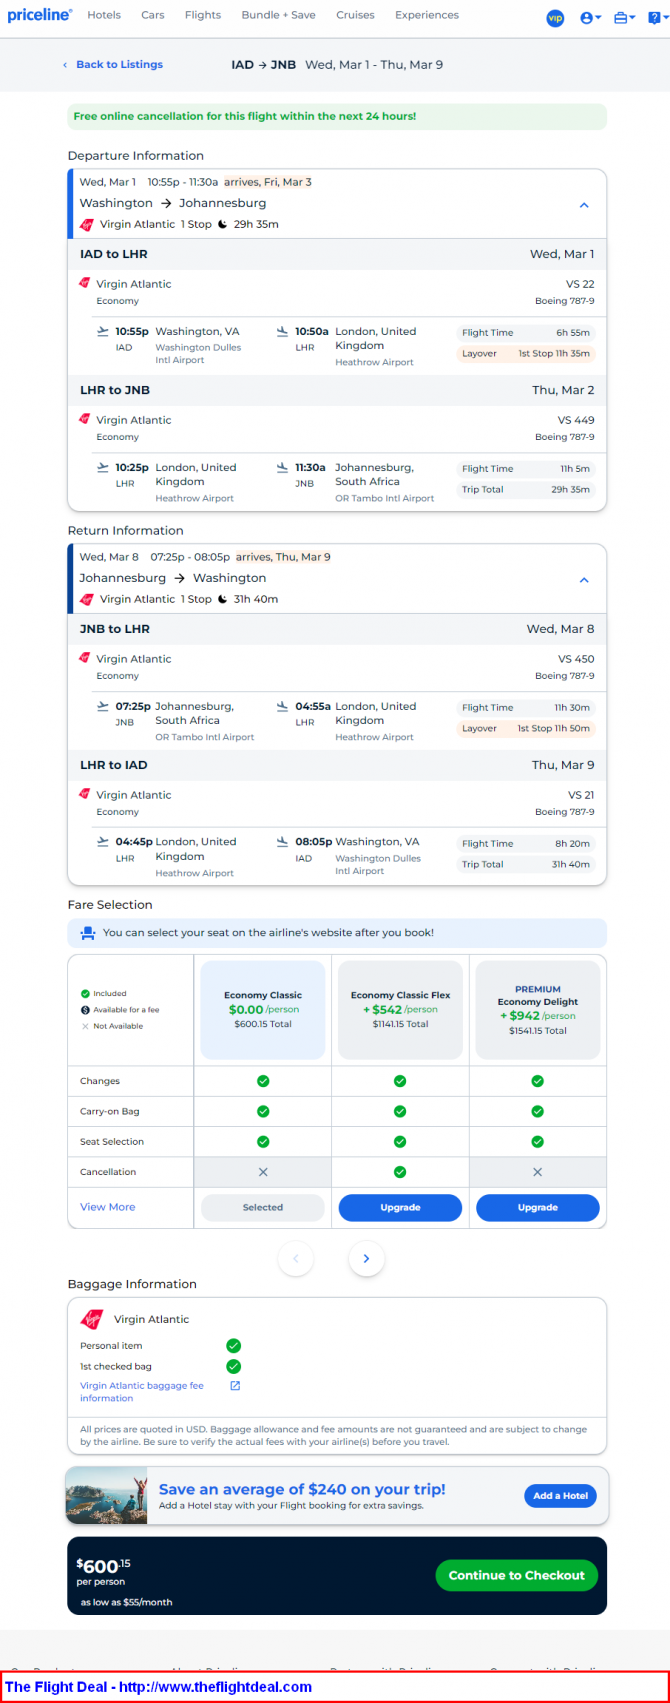Click the Priceline logo

pos(40,15)
